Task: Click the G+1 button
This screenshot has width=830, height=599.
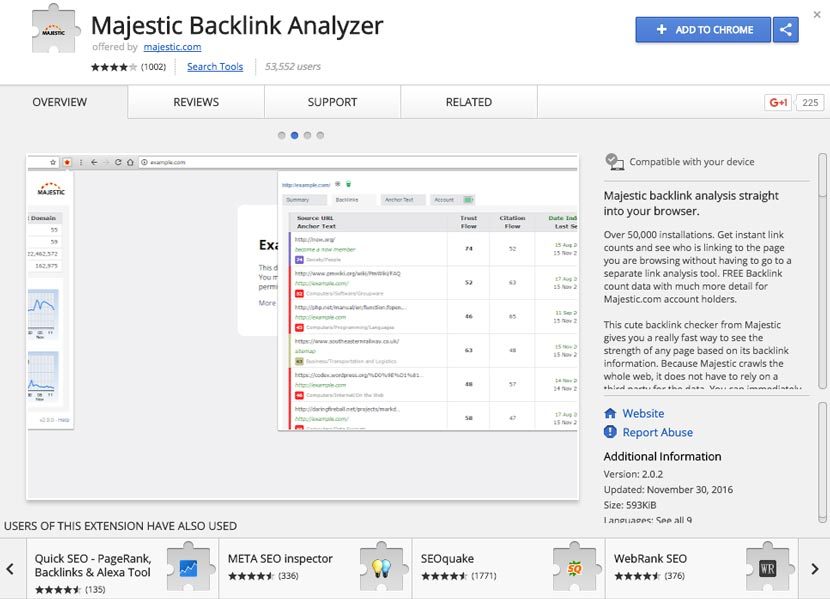Action: 778,103
